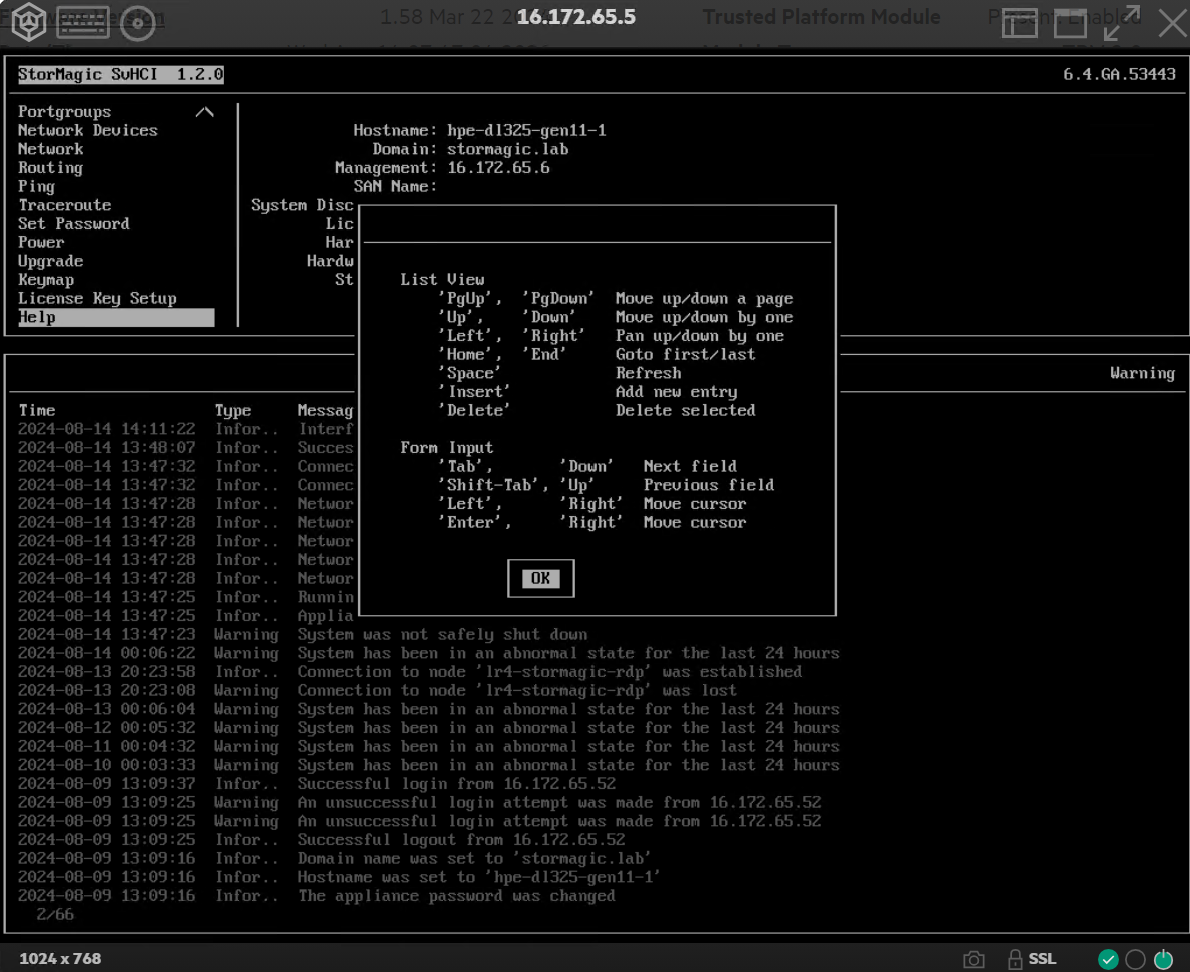
Task: Select the Network menu entry
Action: 51,149
